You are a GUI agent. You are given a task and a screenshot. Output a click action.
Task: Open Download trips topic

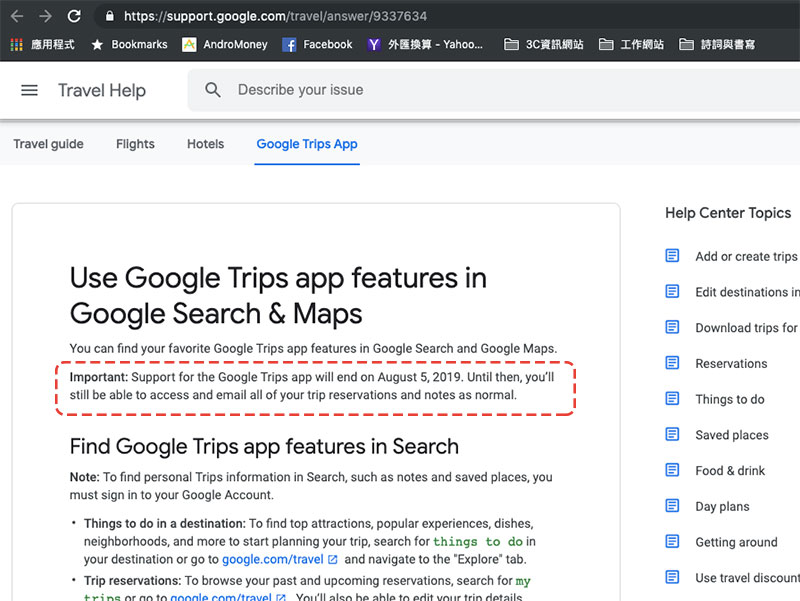click(746, 328)
